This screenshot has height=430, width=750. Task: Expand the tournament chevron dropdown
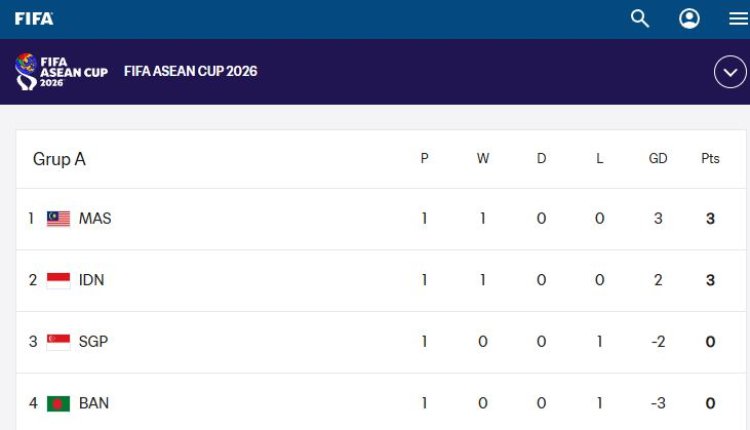click(x=730, y=72)
